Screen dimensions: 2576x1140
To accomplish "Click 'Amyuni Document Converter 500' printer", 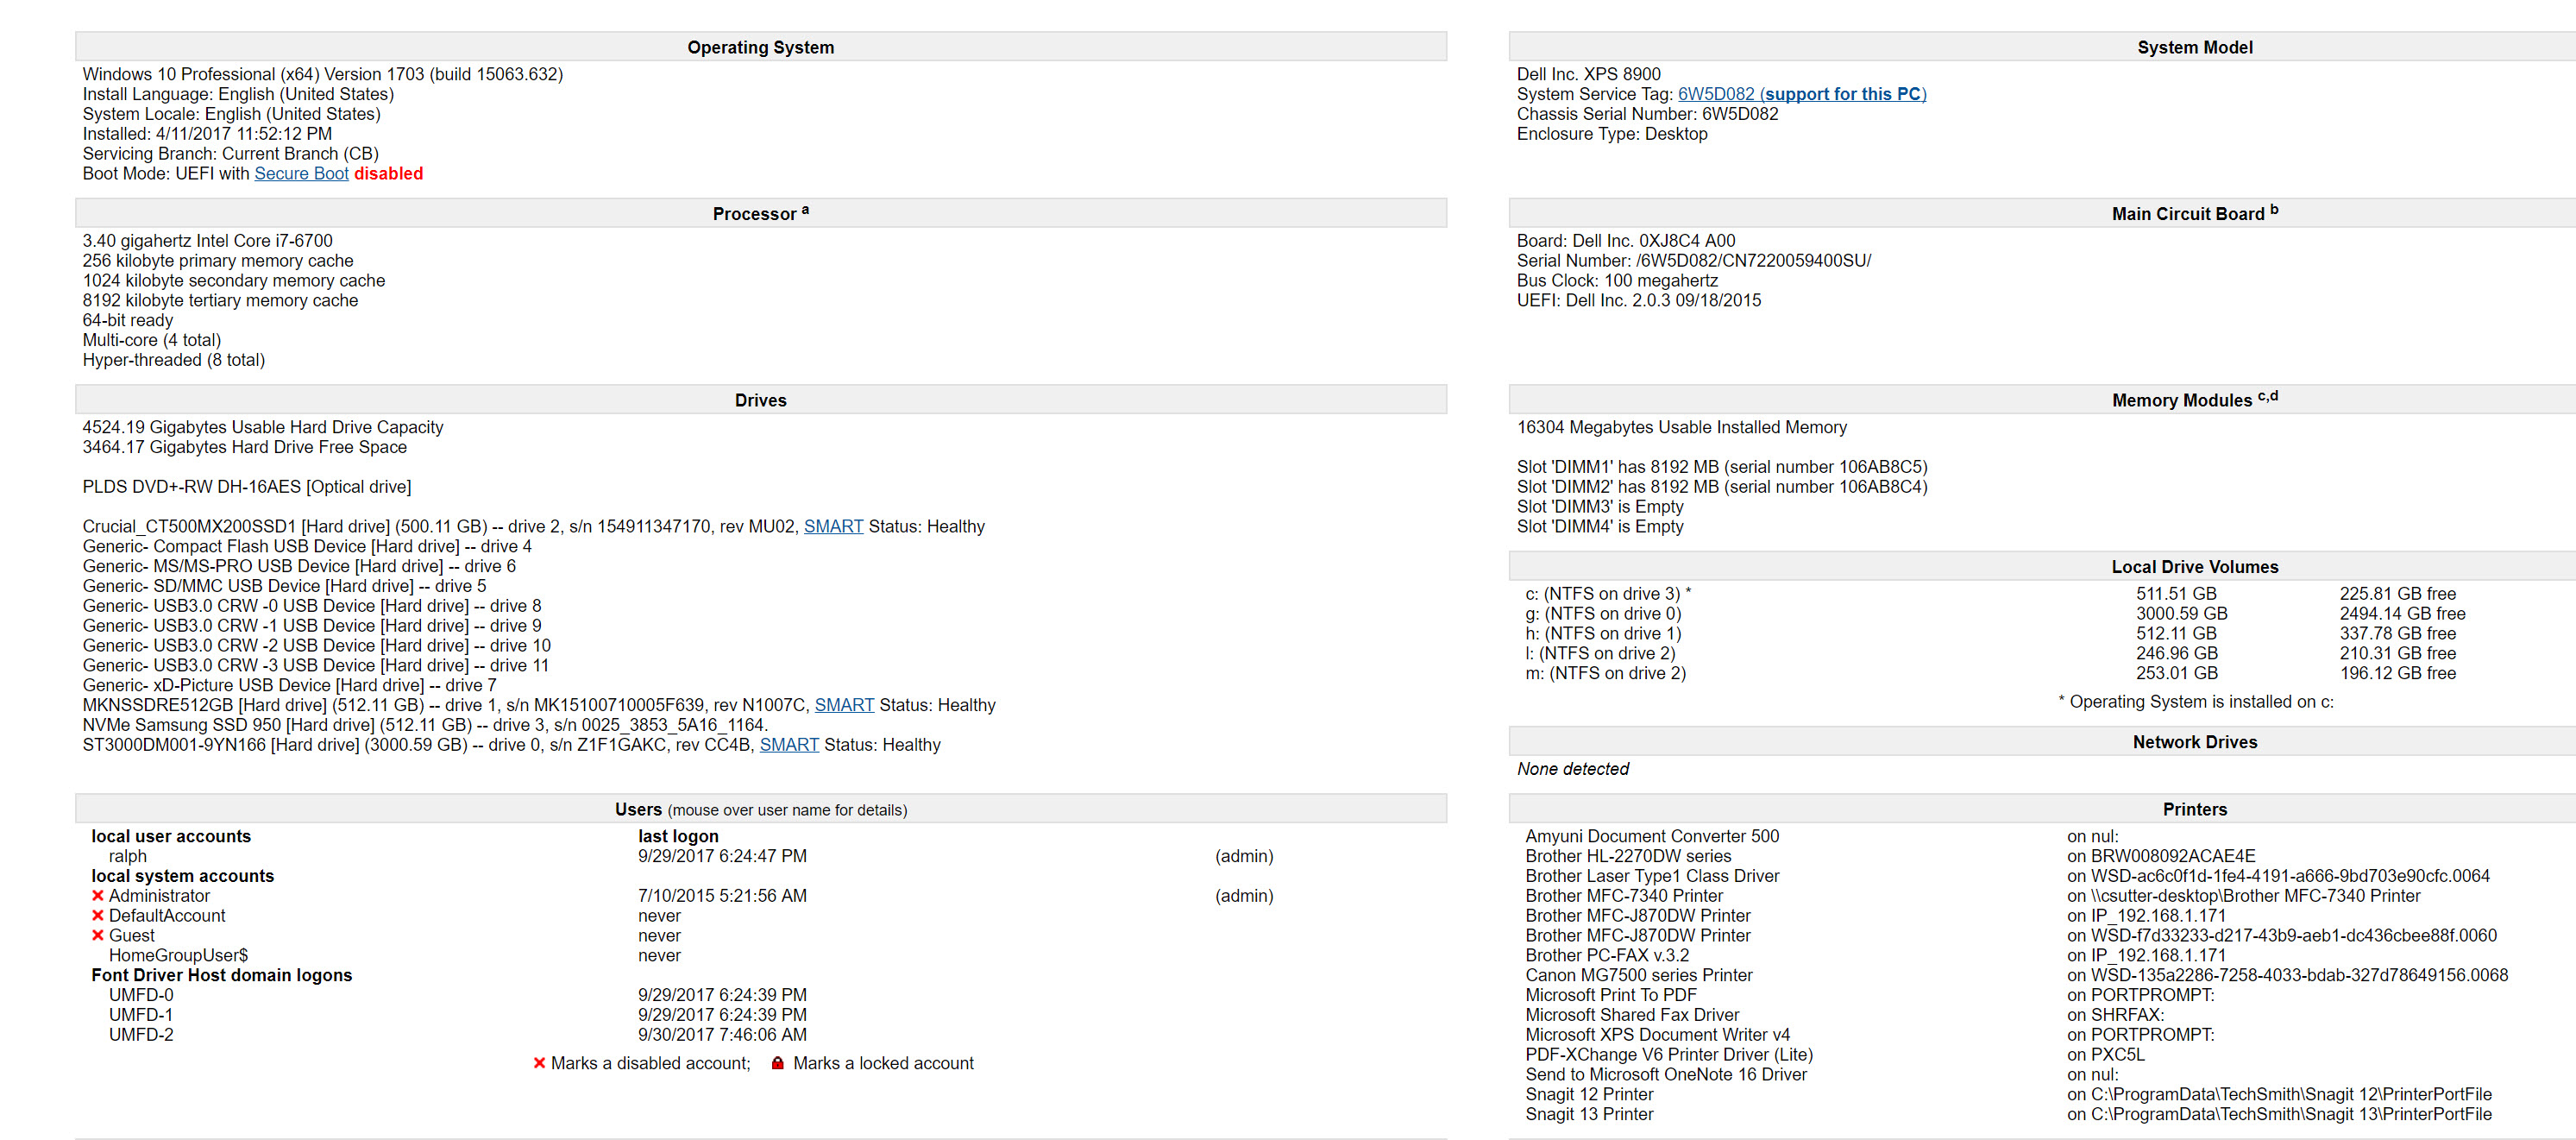I will click(1652, 836).
